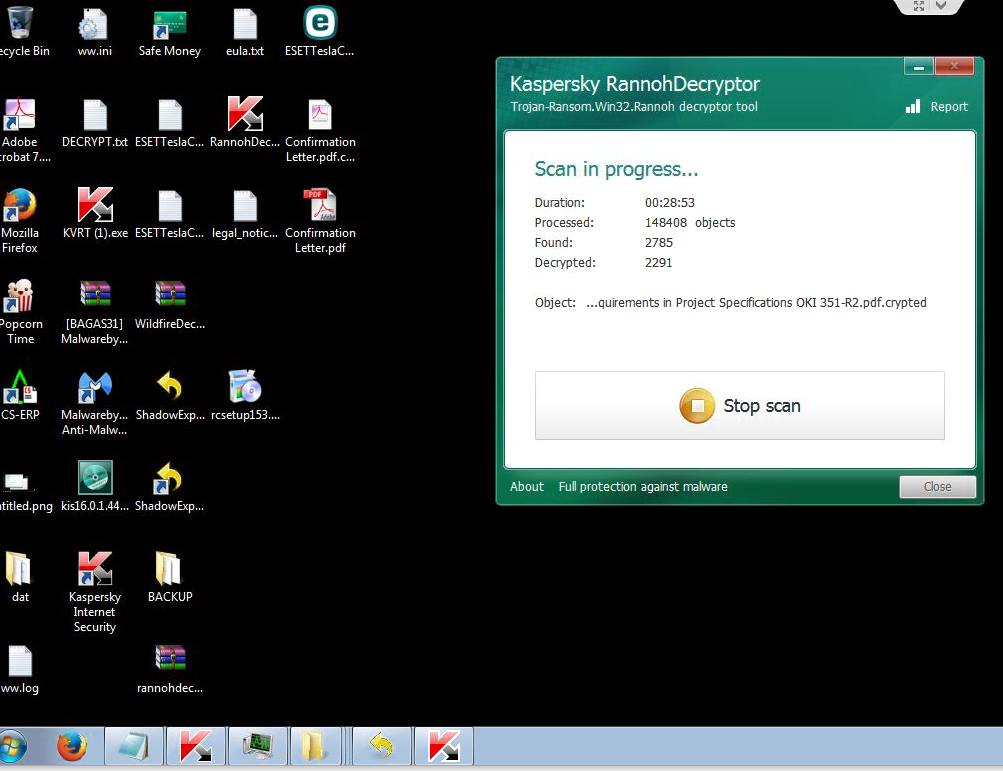This screenshot has height=771, width=1003.
Task: Open the Safe Money shortcut
Action: pyautogui.click(x=170, y=31)
